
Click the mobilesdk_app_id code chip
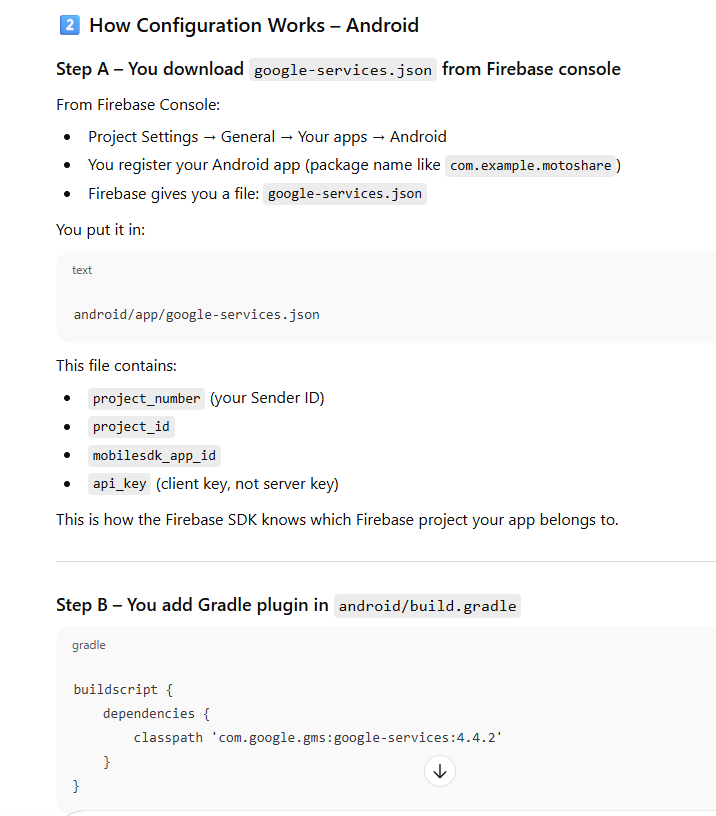(154, 456)
